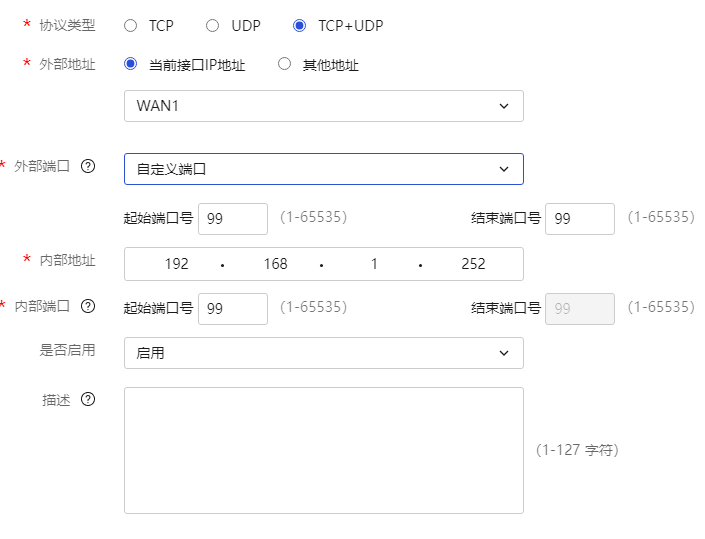Viewport: 705px width, 539px height.
Task: Click the first IP octet 192
Action: pyautogui.click(x=176, y=264)
